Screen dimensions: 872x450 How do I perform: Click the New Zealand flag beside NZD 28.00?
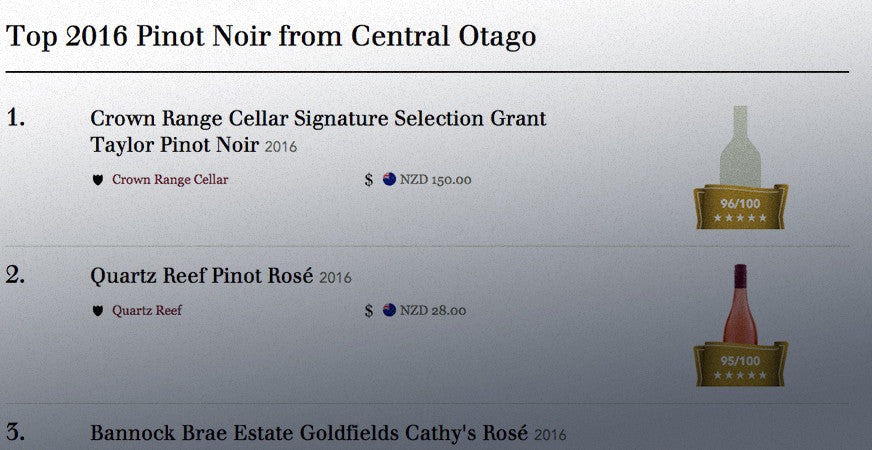[390, 311]
